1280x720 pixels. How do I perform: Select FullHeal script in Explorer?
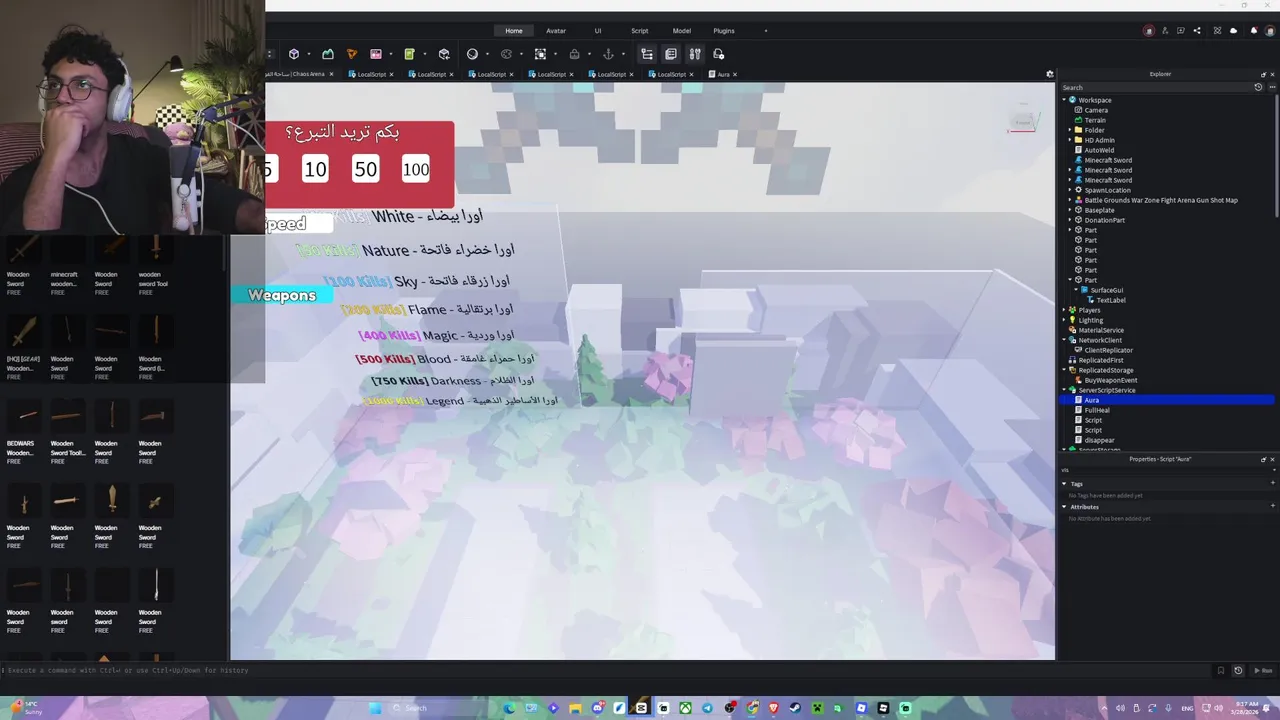[1096, 410]
